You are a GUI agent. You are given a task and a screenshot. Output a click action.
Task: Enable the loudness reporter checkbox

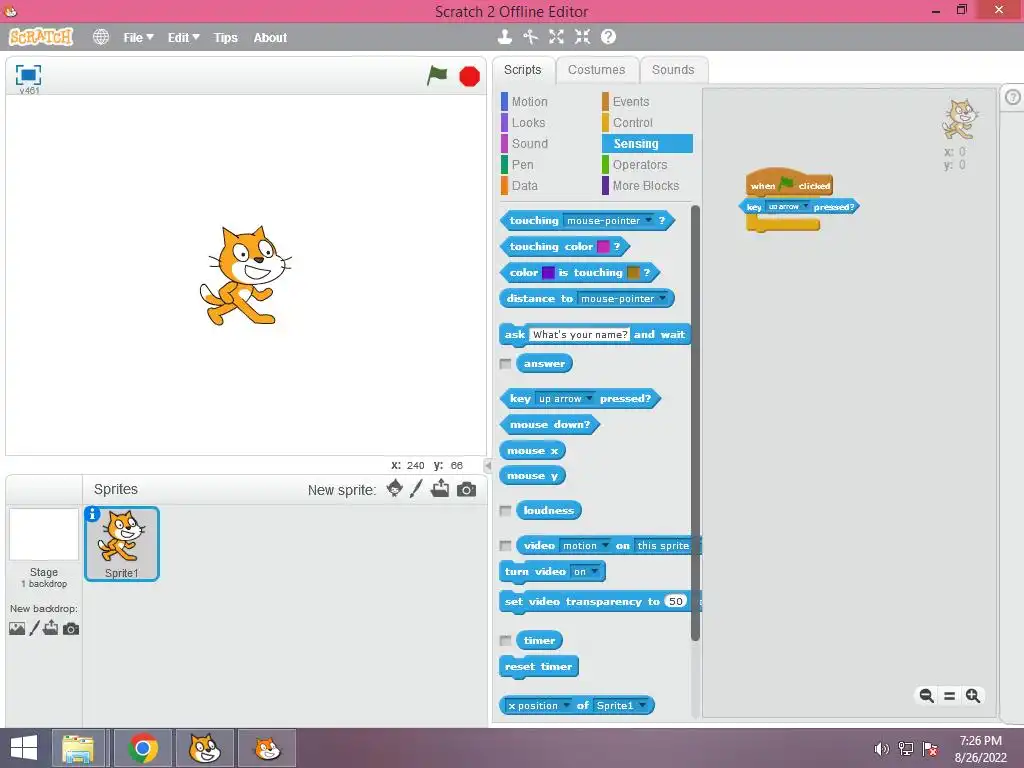click(x=505, y=511)
